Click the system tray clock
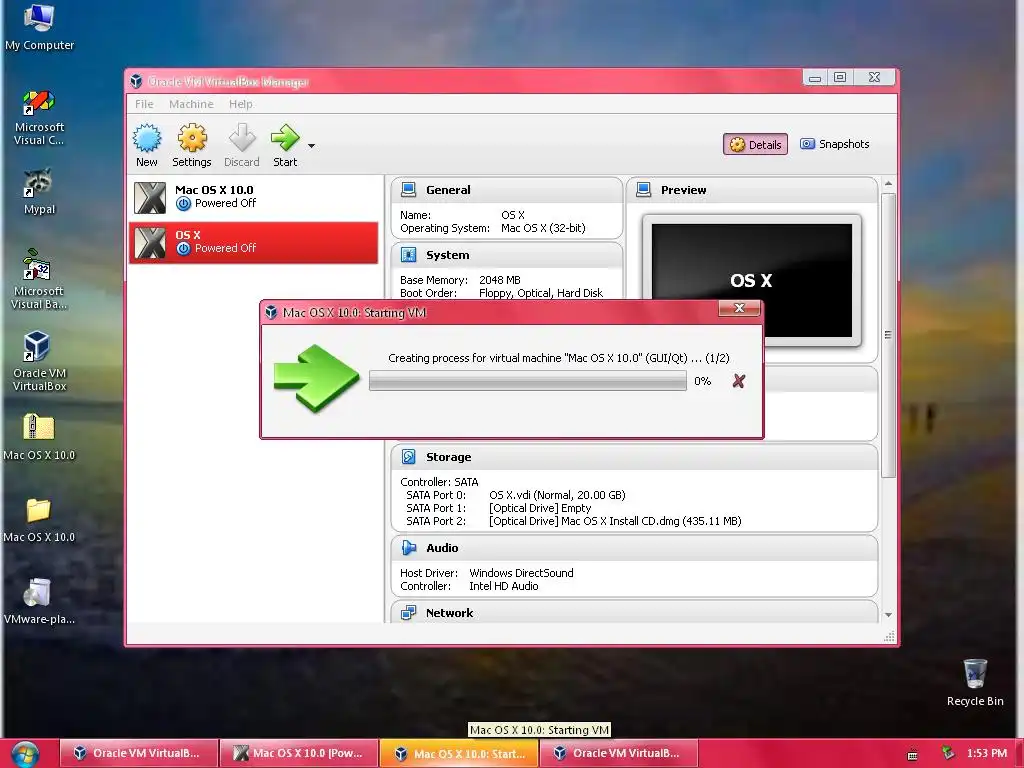Viewport: 1024px width, 768px height. point(987,753)
